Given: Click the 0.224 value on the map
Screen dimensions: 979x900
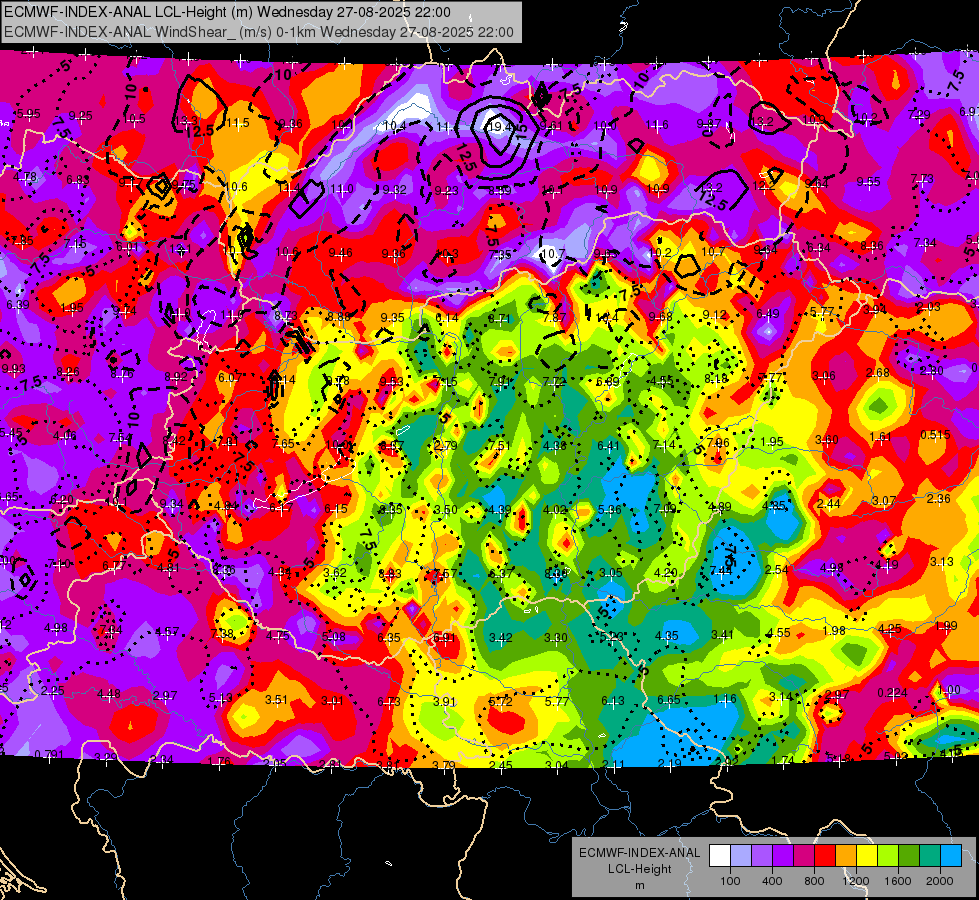Looking at the screenshot, I should pyautogui.click(x=893, y=692).
